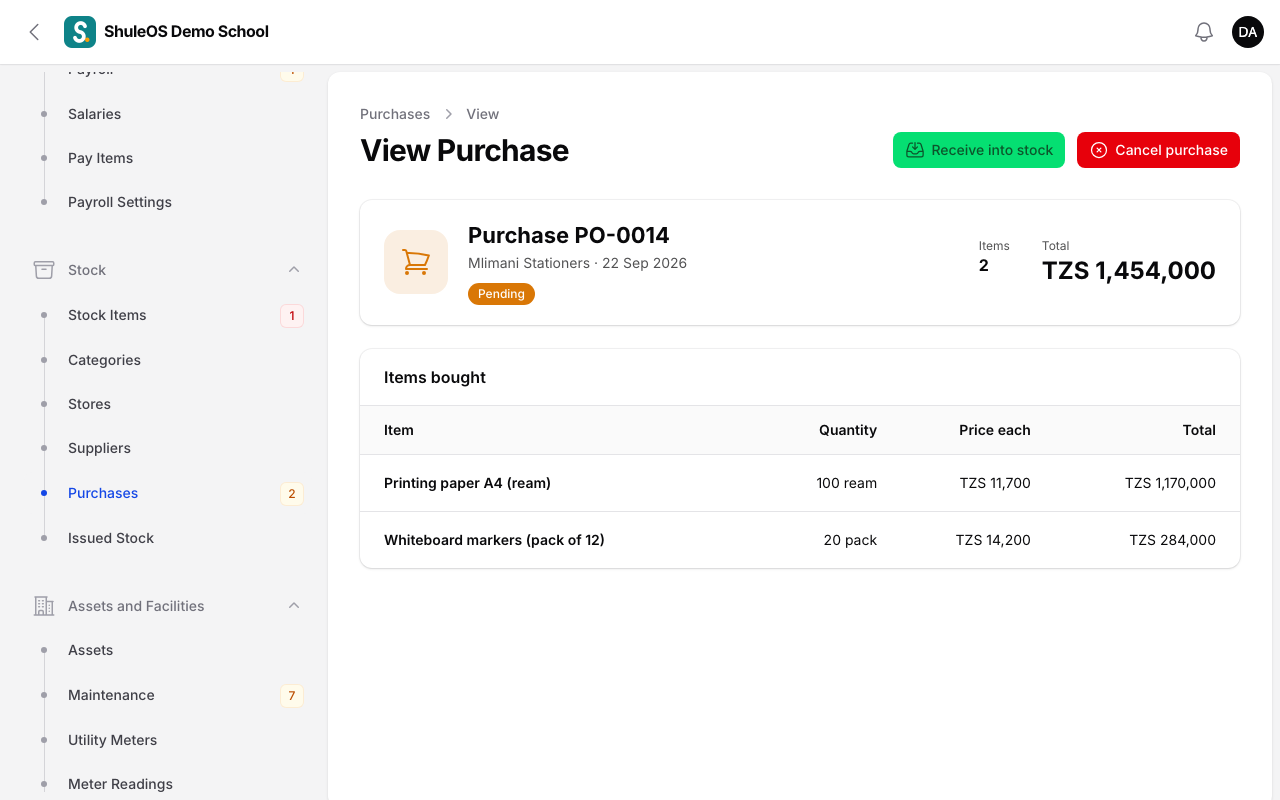1280x800 pixels.
Task: Click the View Purchase page title
Action: tap(464, 150)
